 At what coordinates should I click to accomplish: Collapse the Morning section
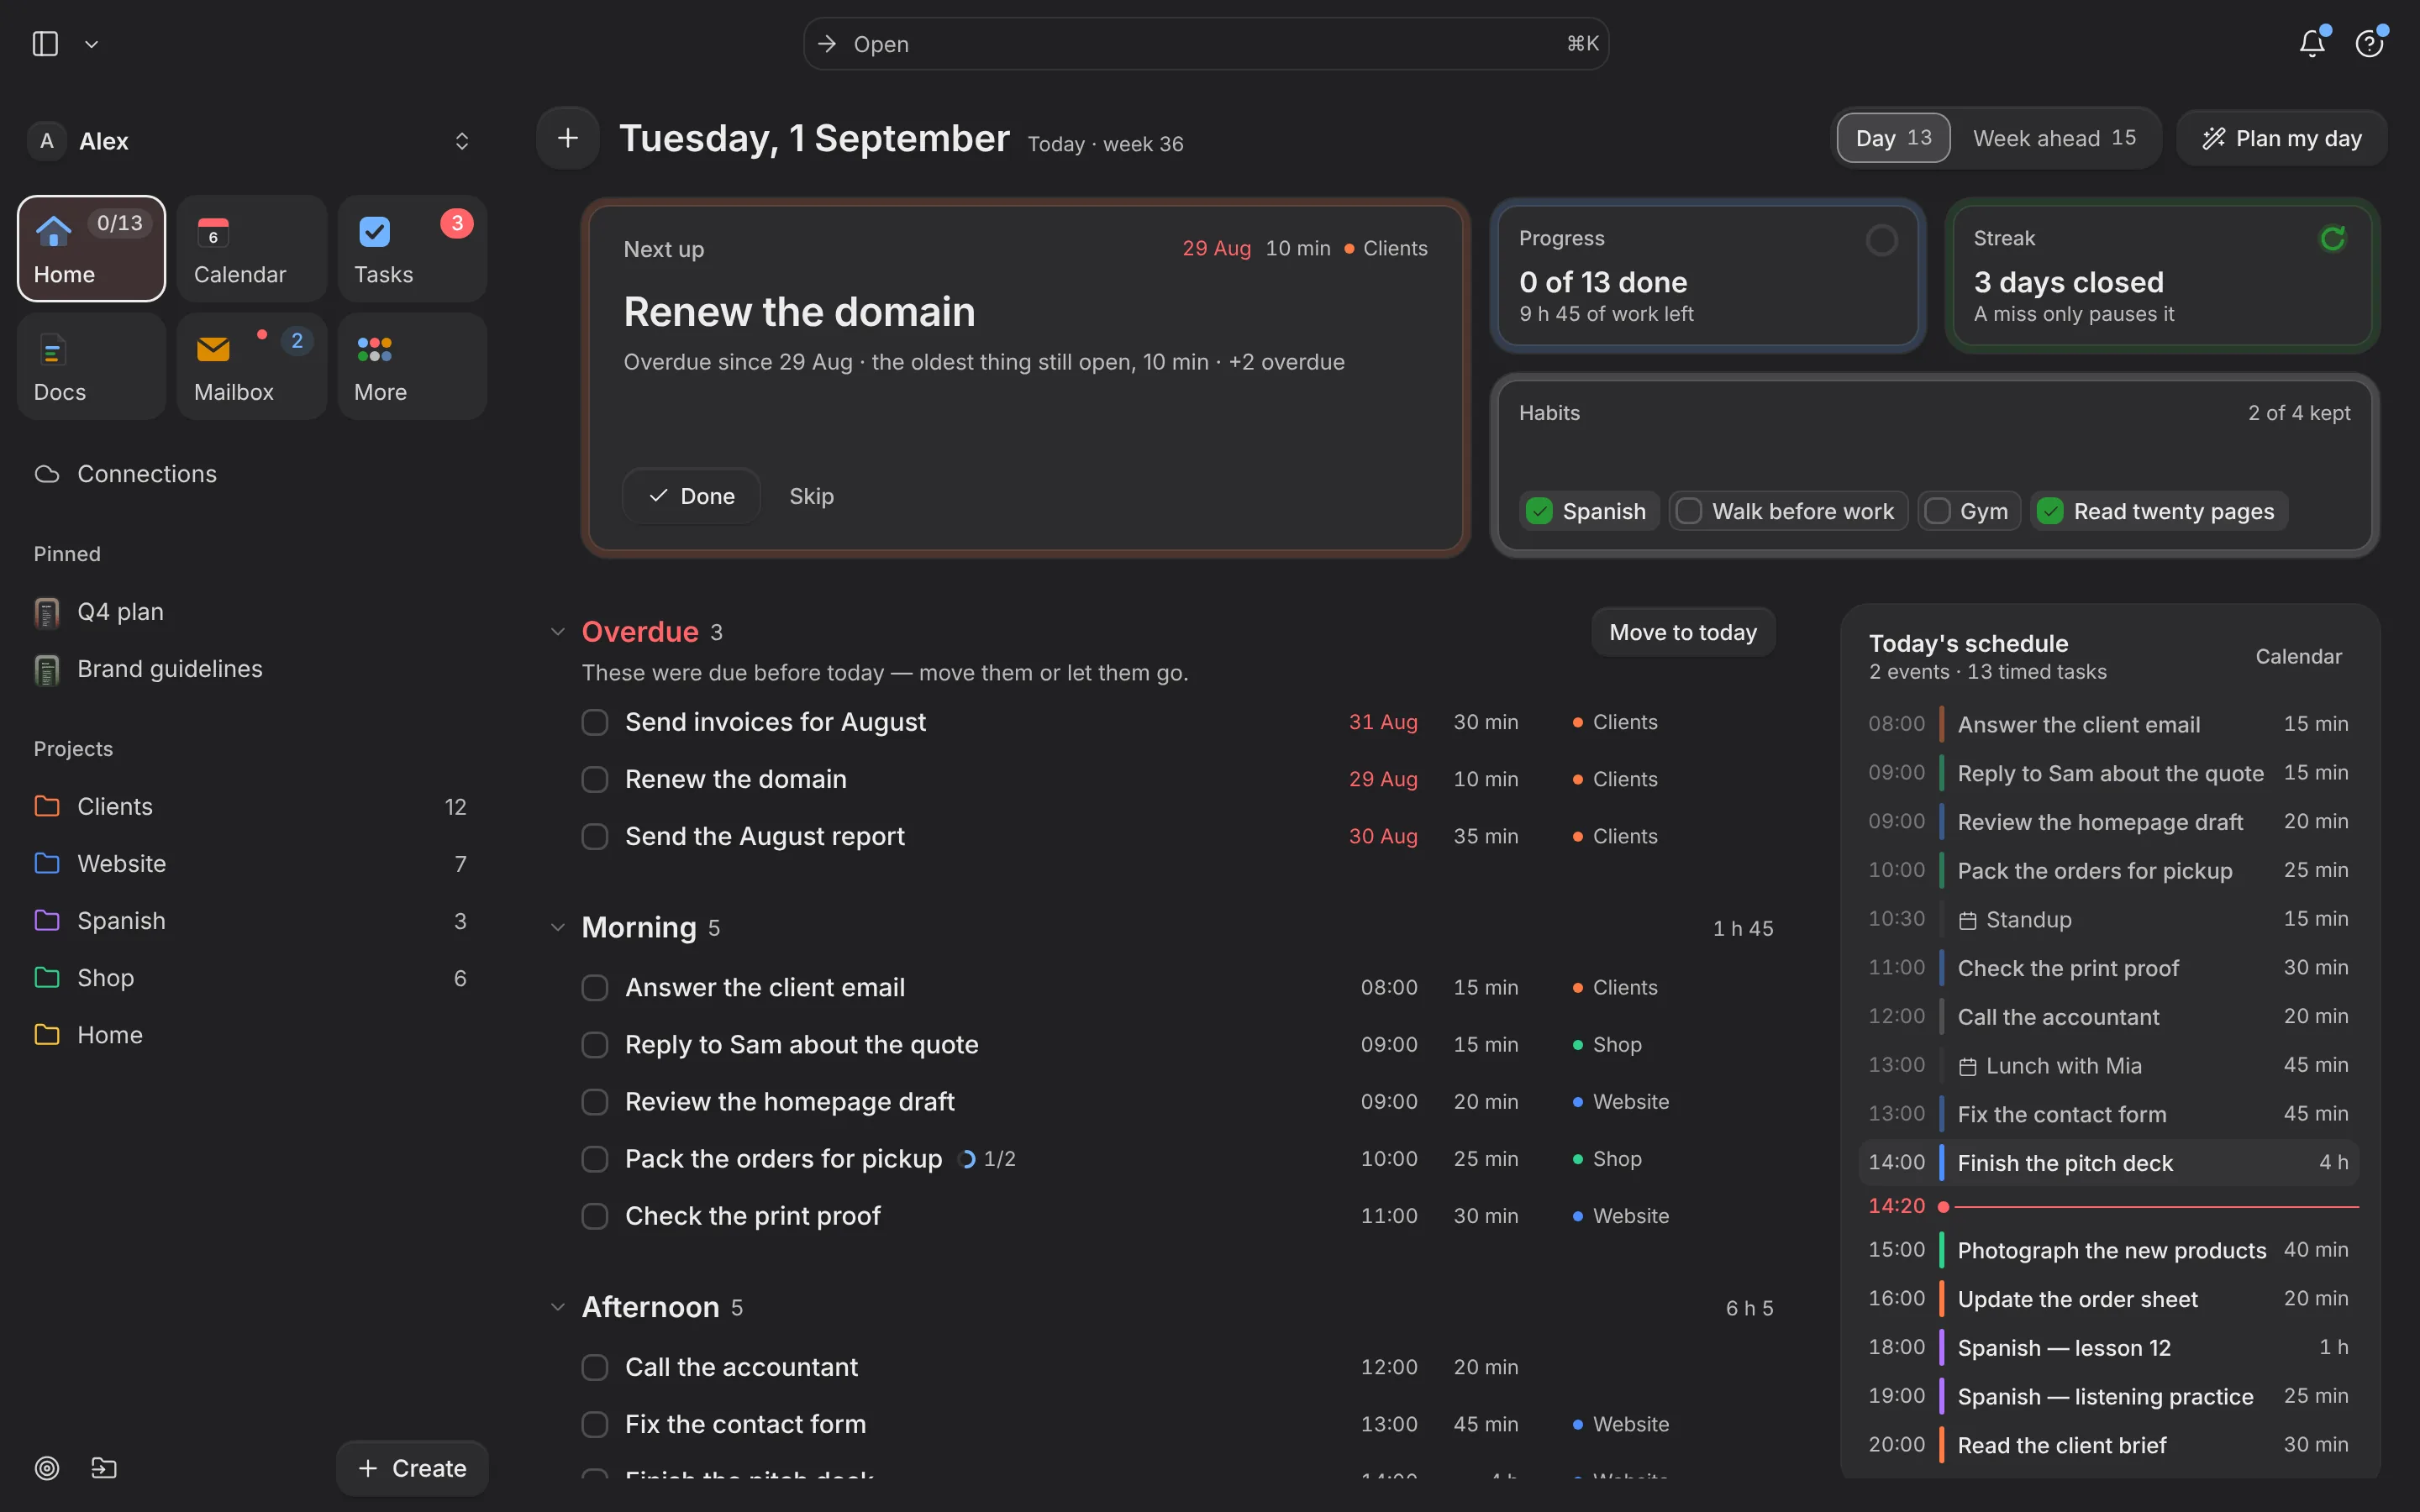pyautogui.click(x=558, y=928)
